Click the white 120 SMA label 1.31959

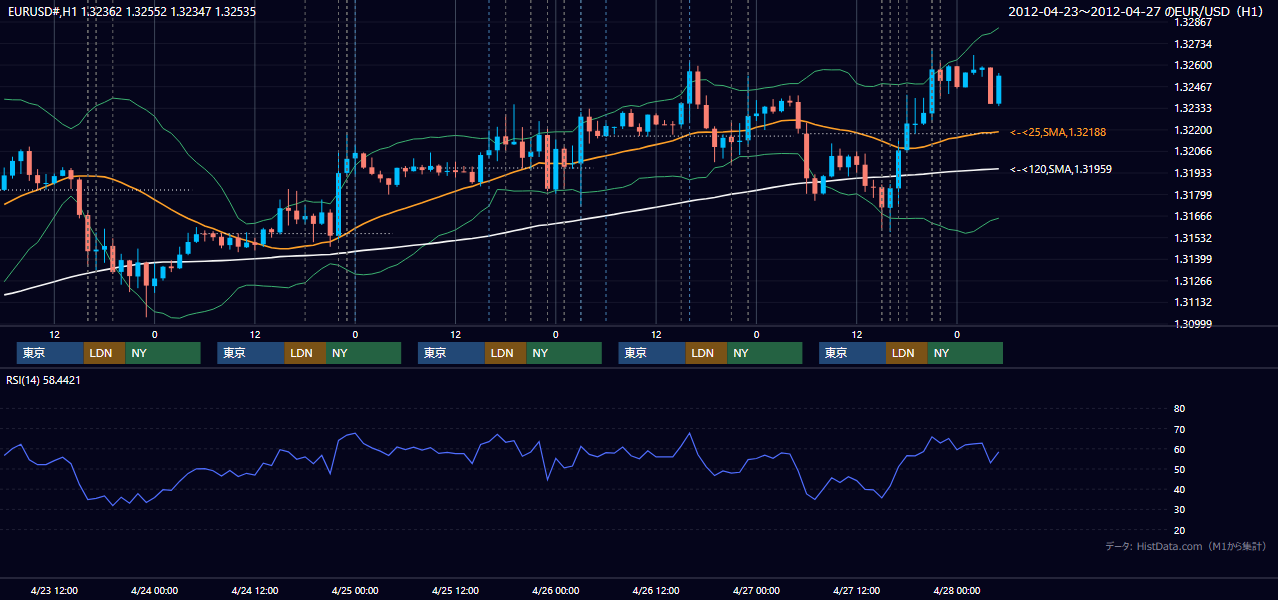1061,170
